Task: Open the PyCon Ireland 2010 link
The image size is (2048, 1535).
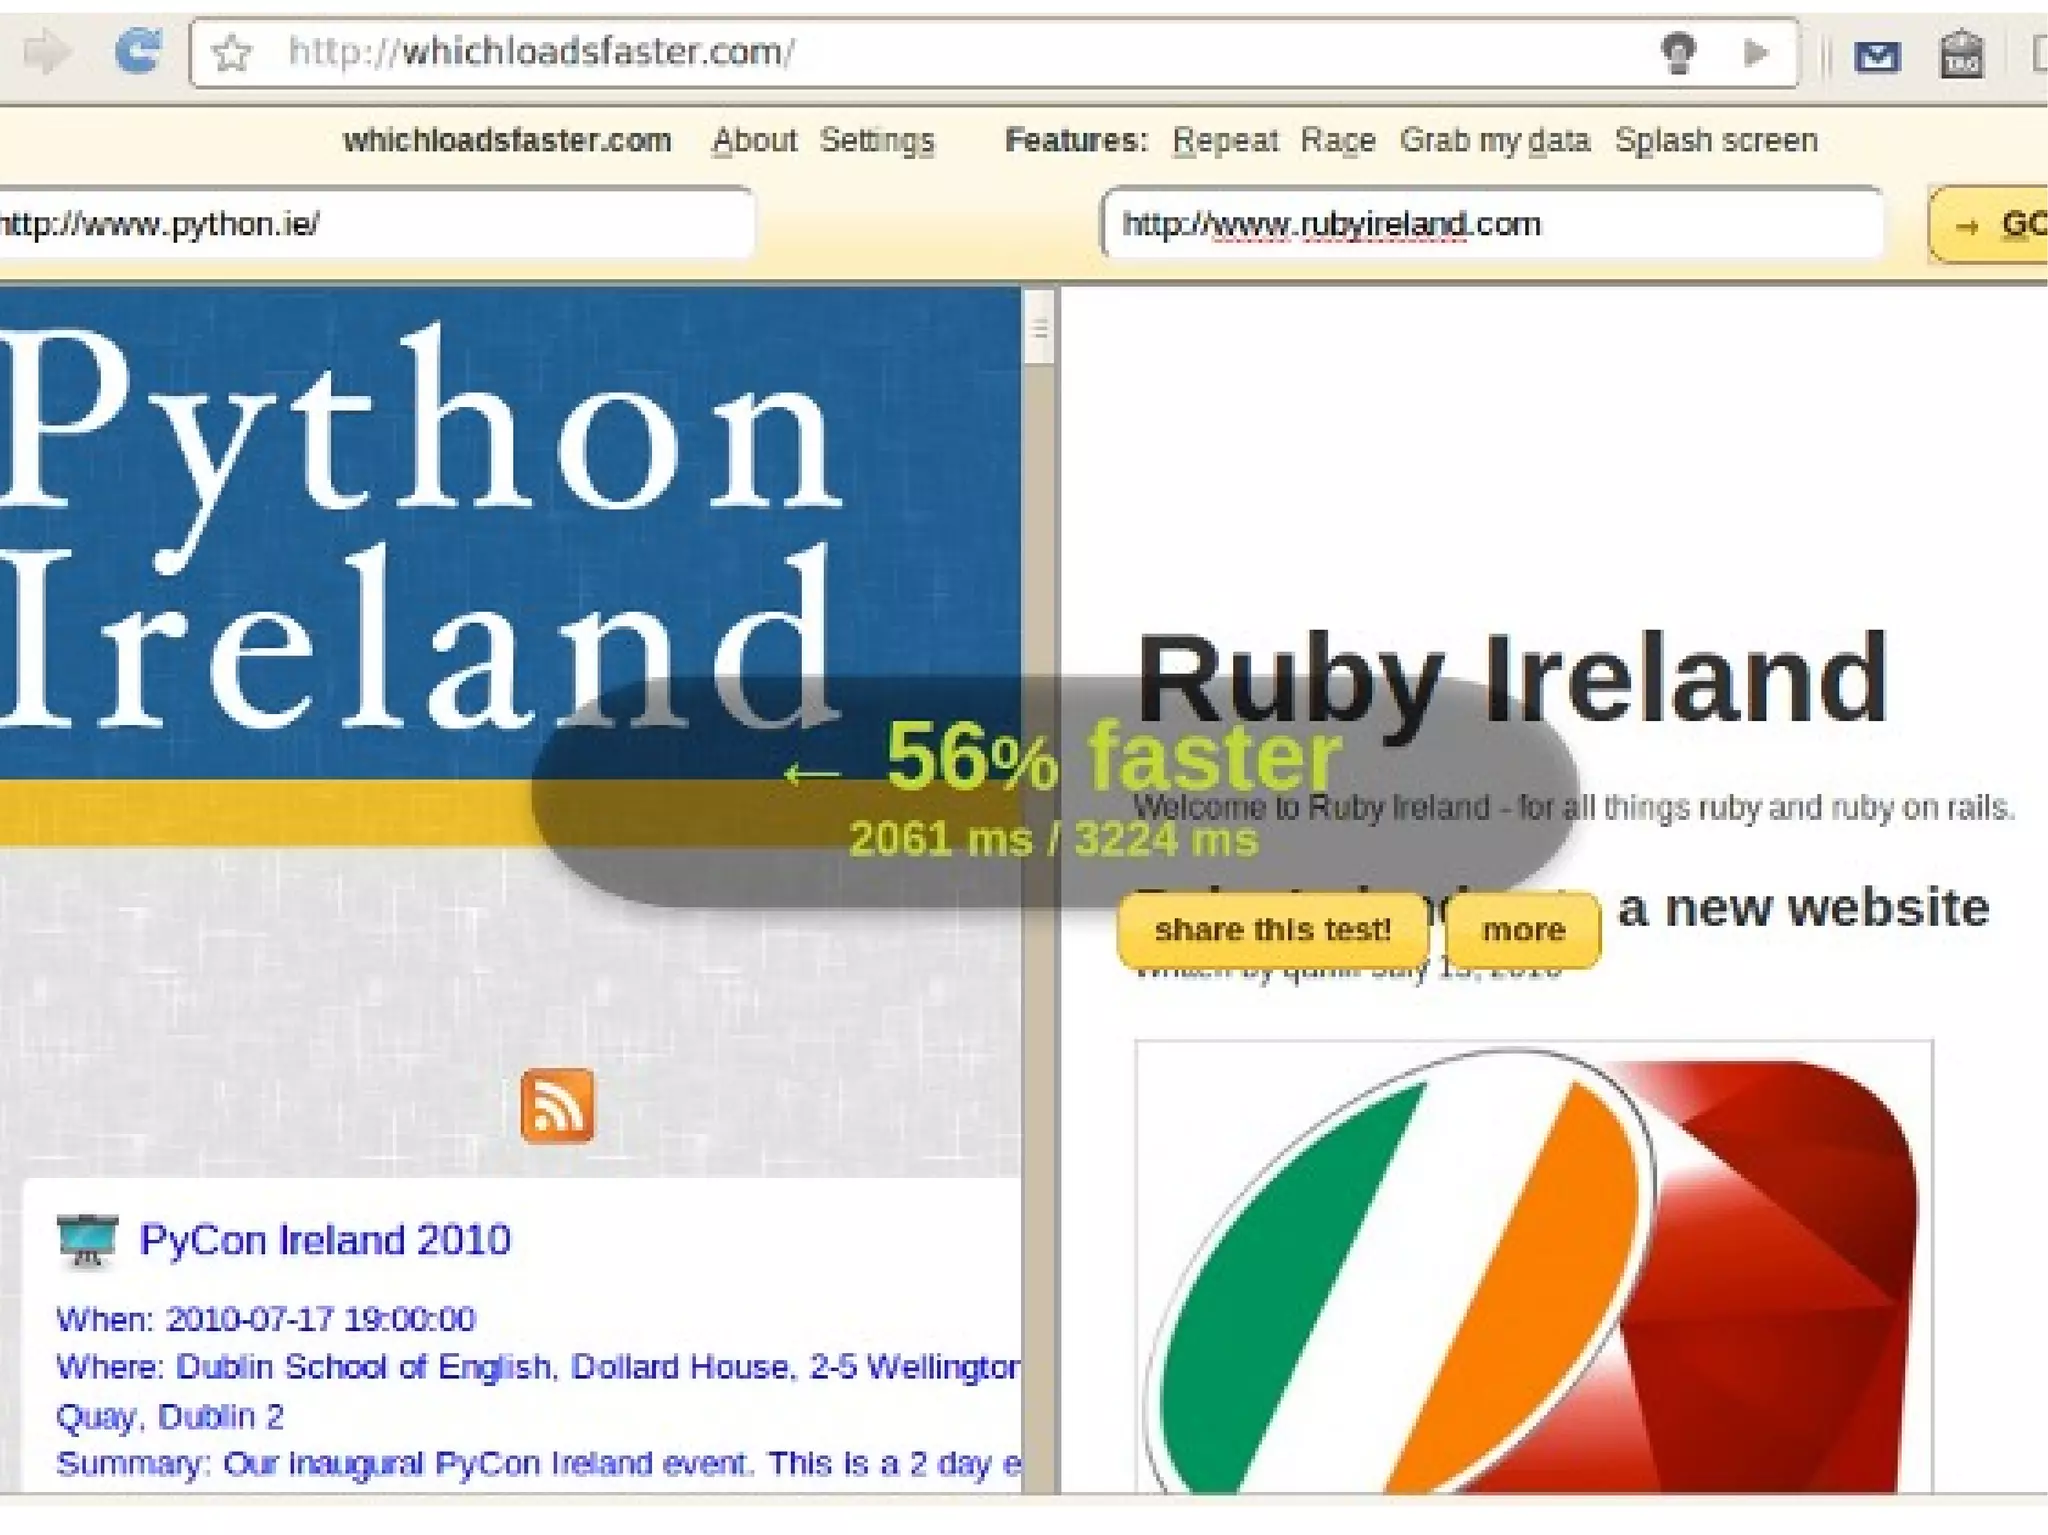Action: point(325,1240)
